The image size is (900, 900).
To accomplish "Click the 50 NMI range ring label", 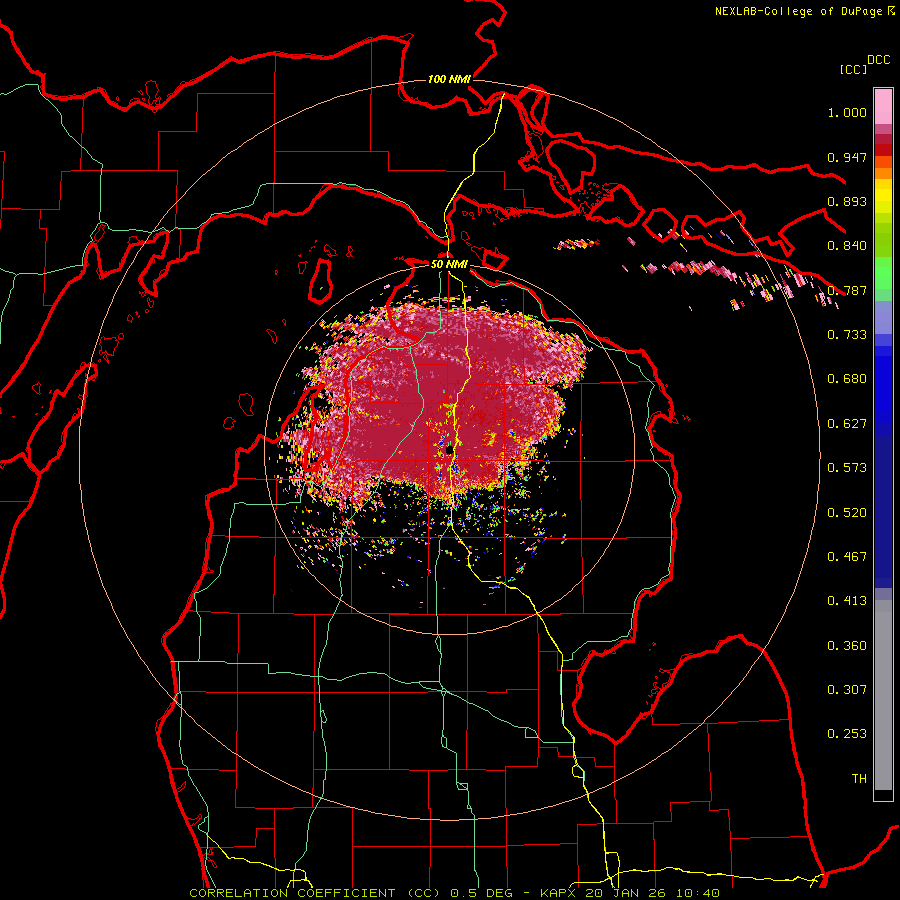I will 449,264.
